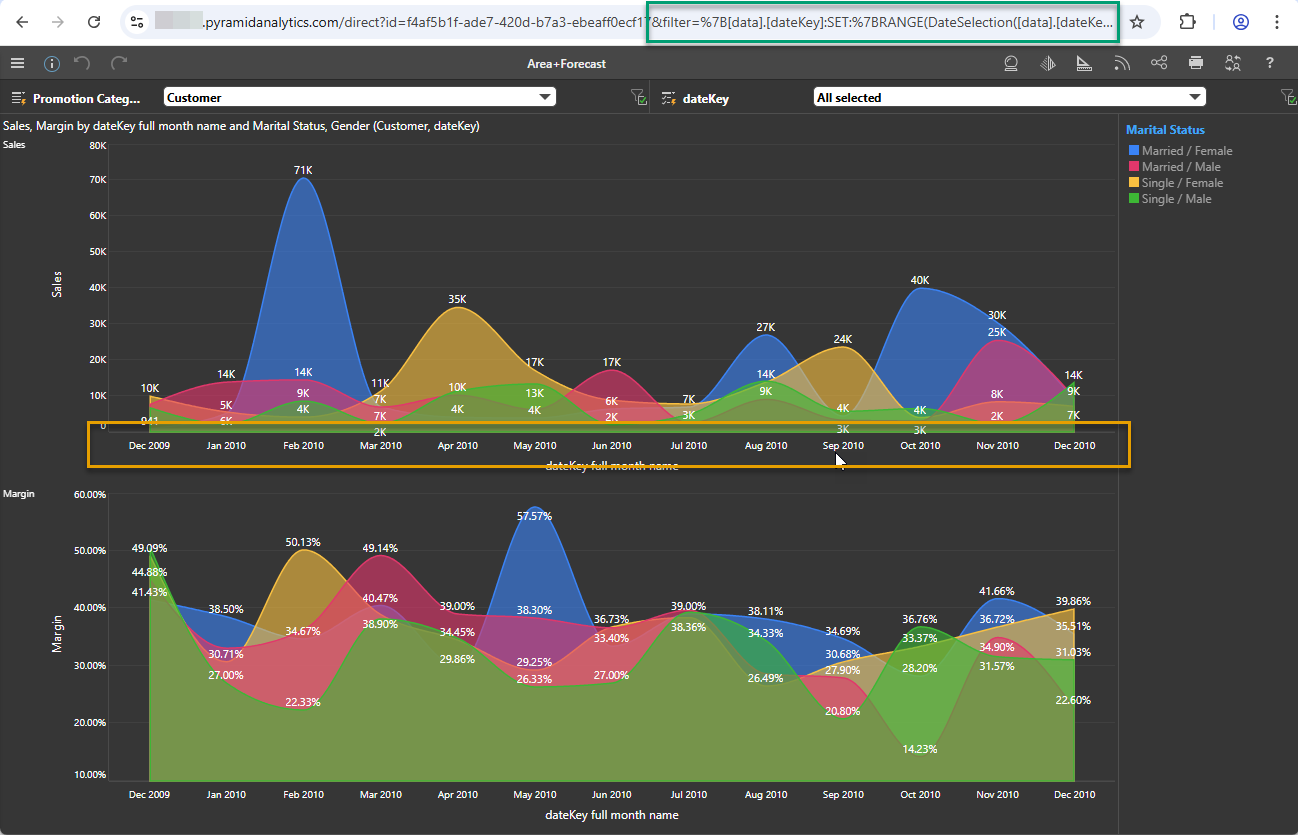1298x835 pixels.
Task: Click the Single / Male legend entry
Action: 1176,199
